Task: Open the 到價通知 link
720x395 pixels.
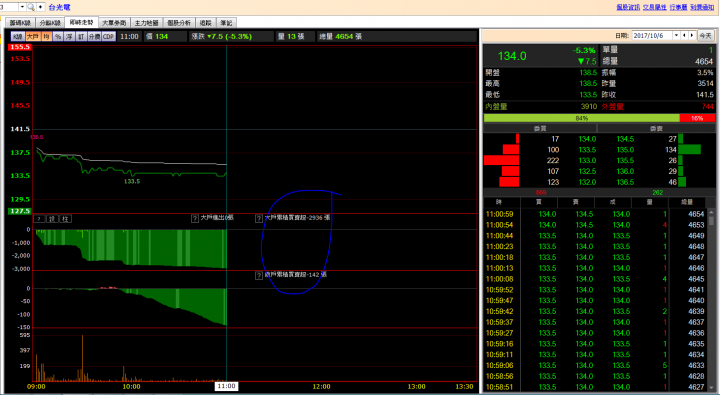Action: (702, 7)
